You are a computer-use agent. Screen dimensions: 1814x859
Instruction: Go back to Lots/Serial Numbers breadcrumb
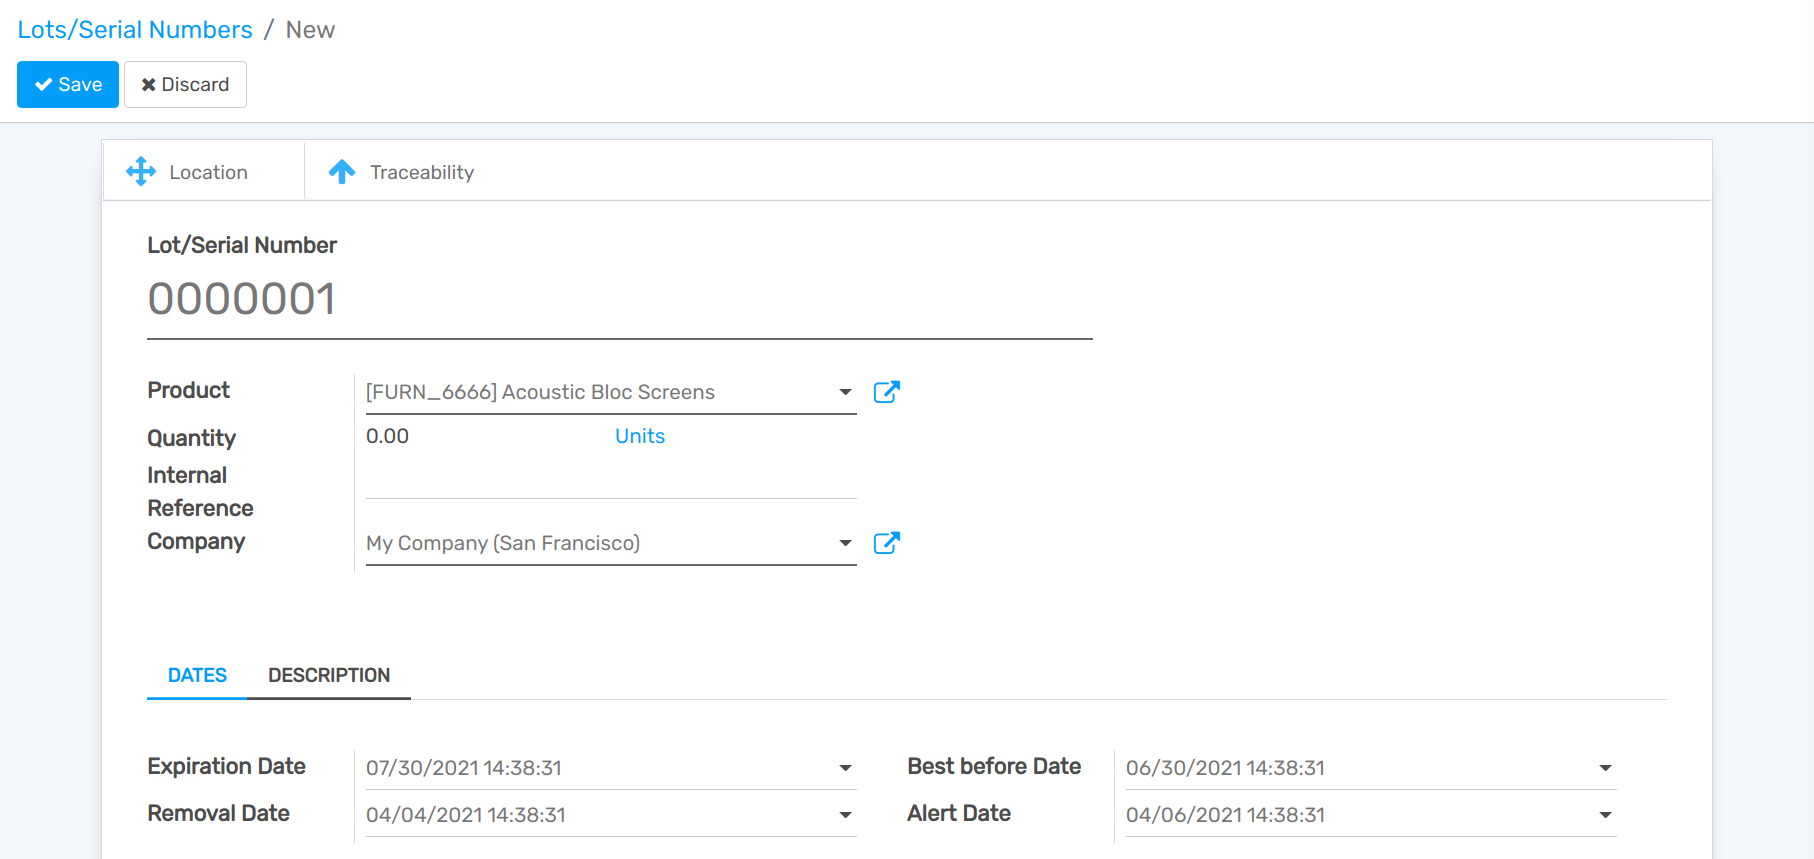tap(135, 30)
